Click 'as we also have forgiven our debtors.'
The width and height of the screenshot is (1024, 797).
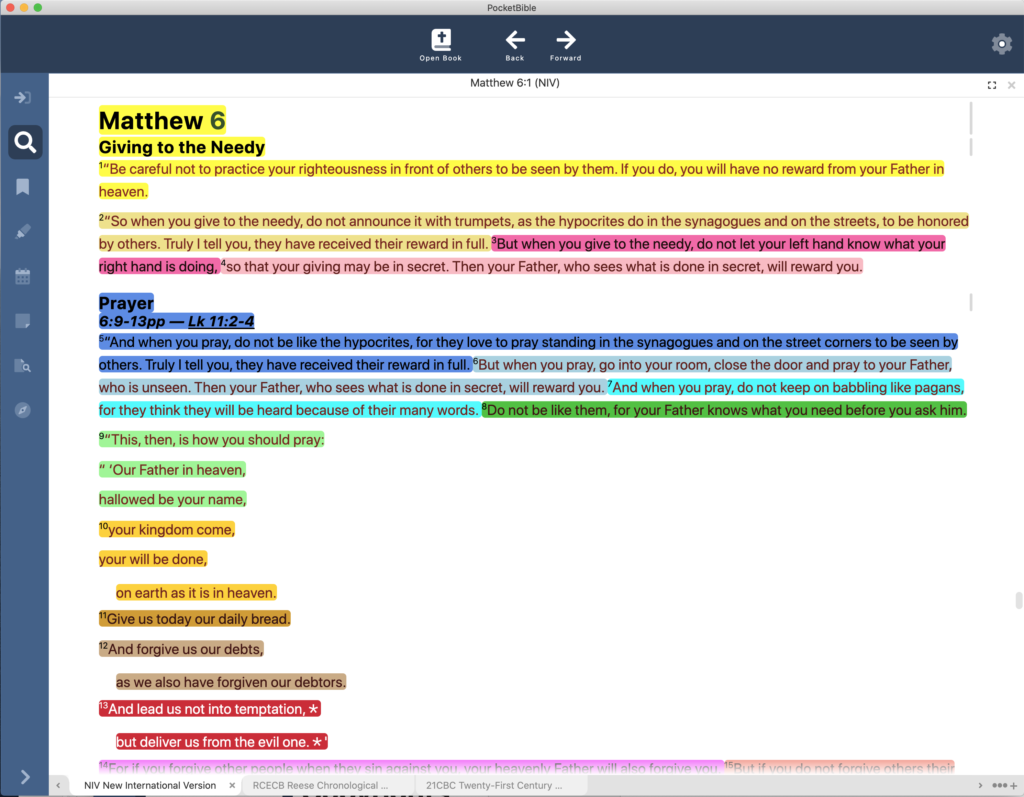coord(231,682)
